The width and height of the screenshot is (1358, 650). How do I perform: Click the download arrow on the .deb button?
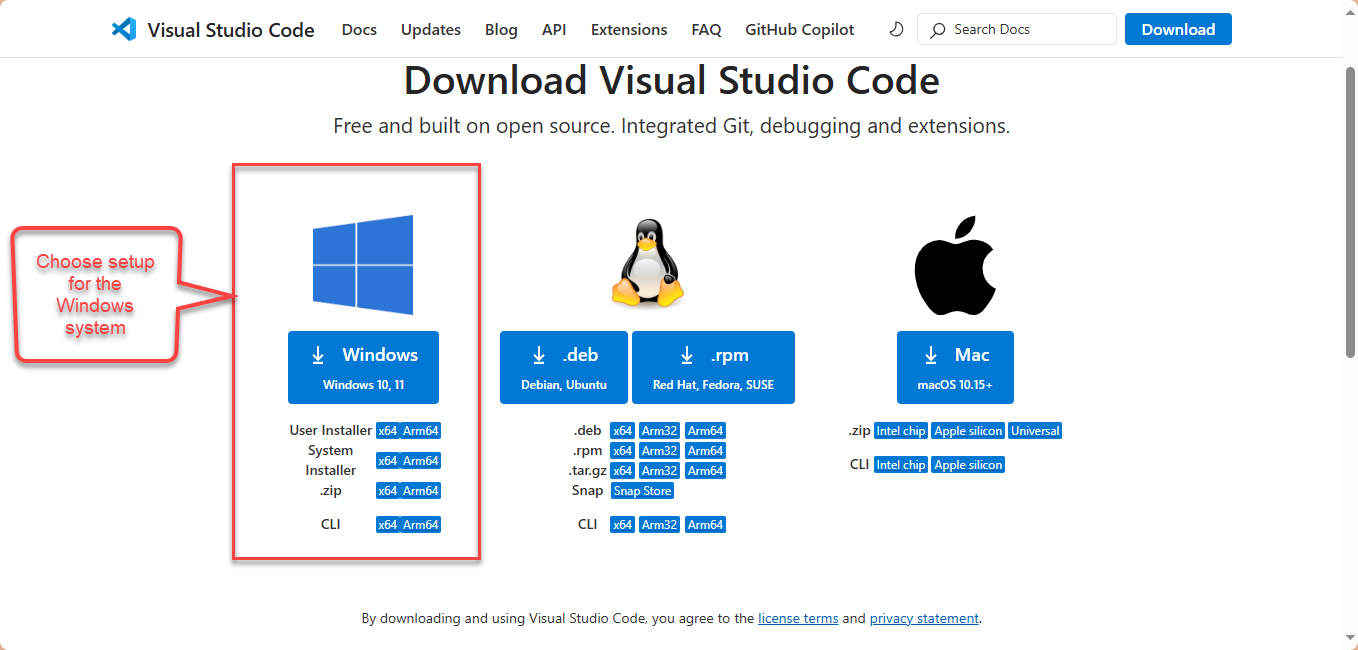coord(538,354)
